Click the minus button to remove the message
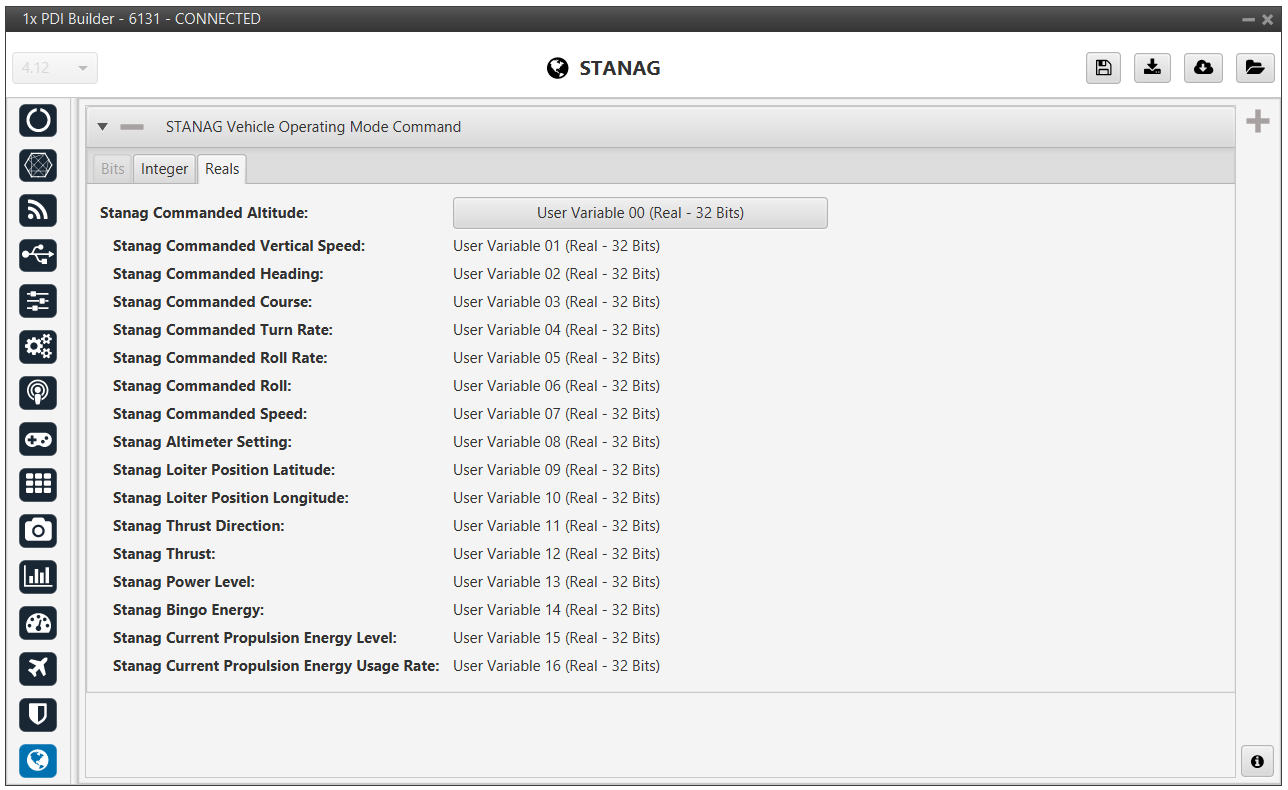This screenshot has width=1288, height=790. 132,127
